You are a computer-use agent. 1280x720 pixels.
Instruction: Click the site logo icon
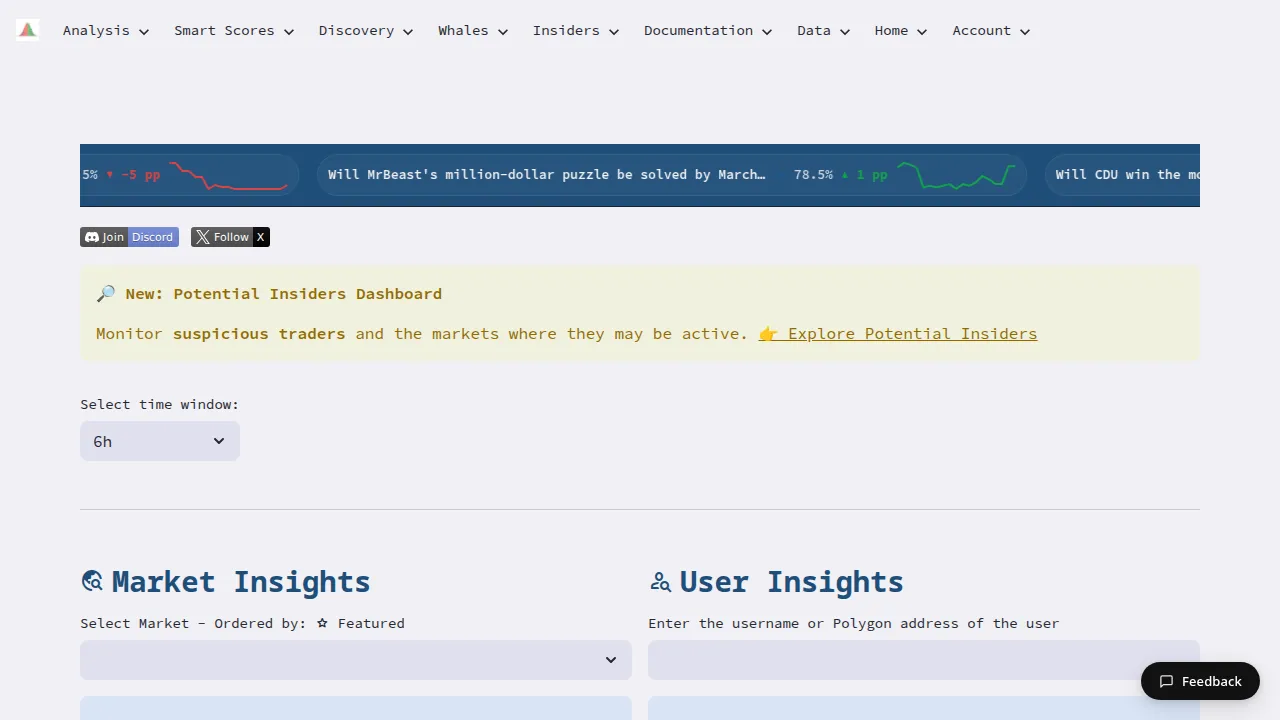28,30
